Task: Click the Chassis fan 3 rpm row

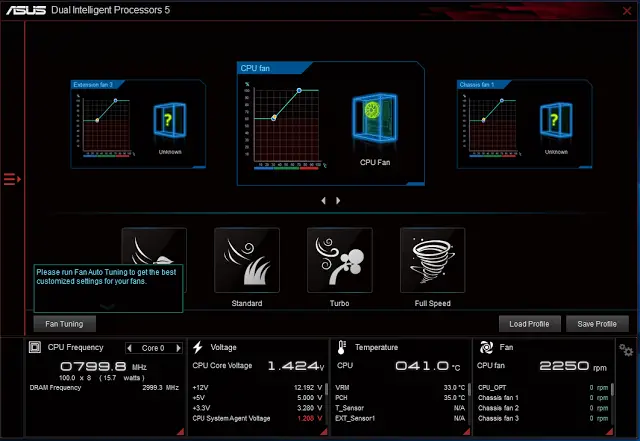Action: (x=543, y=418)
